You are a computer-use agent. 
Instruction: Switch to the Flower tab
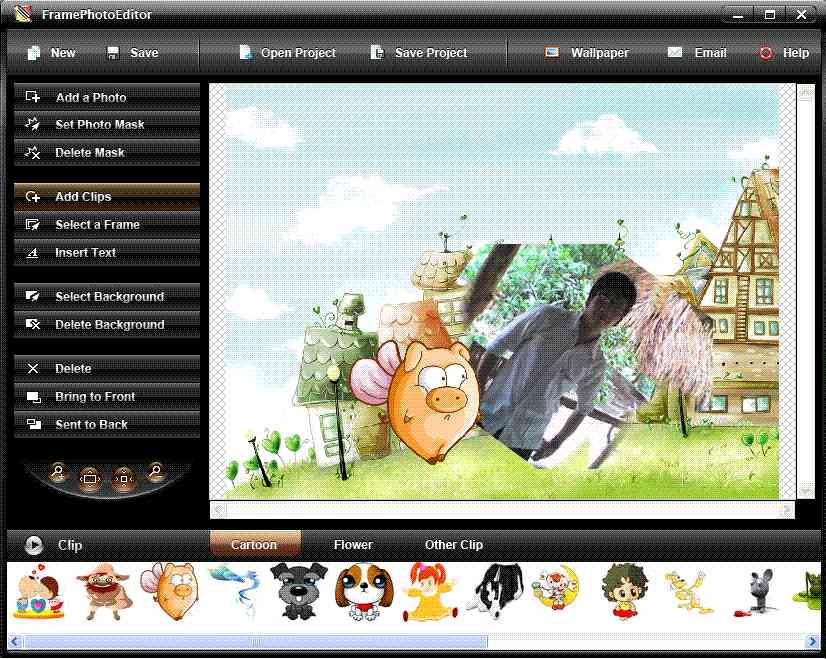click(x=353, y=545)
